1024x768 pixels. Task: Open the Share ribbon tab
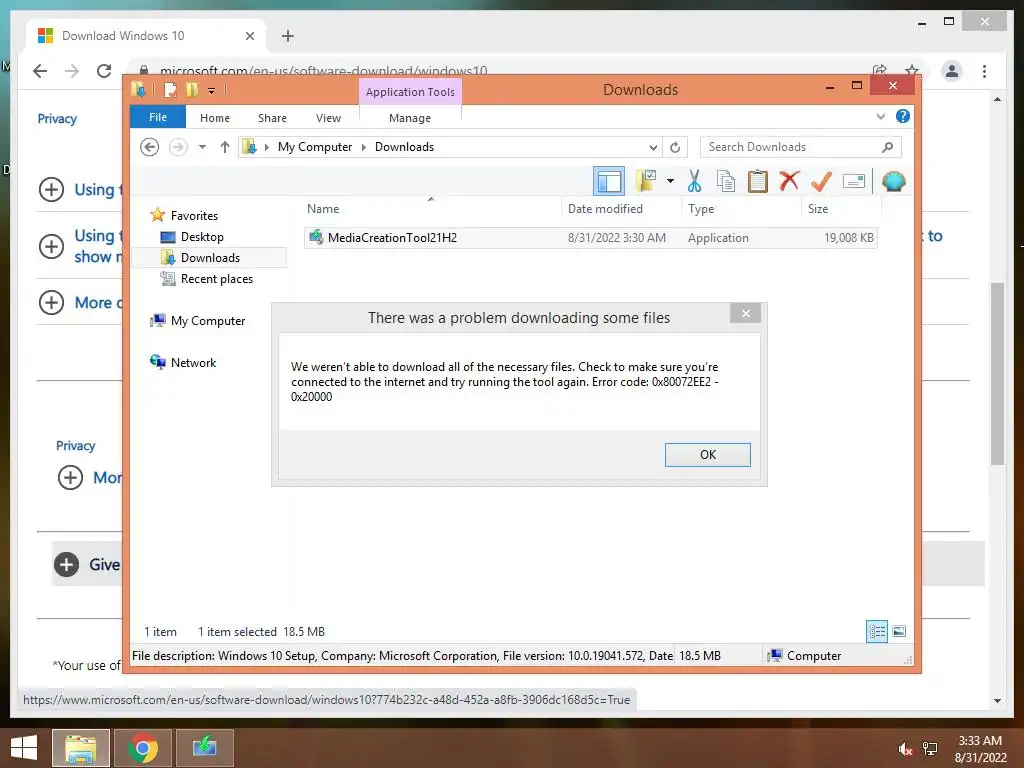[x=272, y=118]
